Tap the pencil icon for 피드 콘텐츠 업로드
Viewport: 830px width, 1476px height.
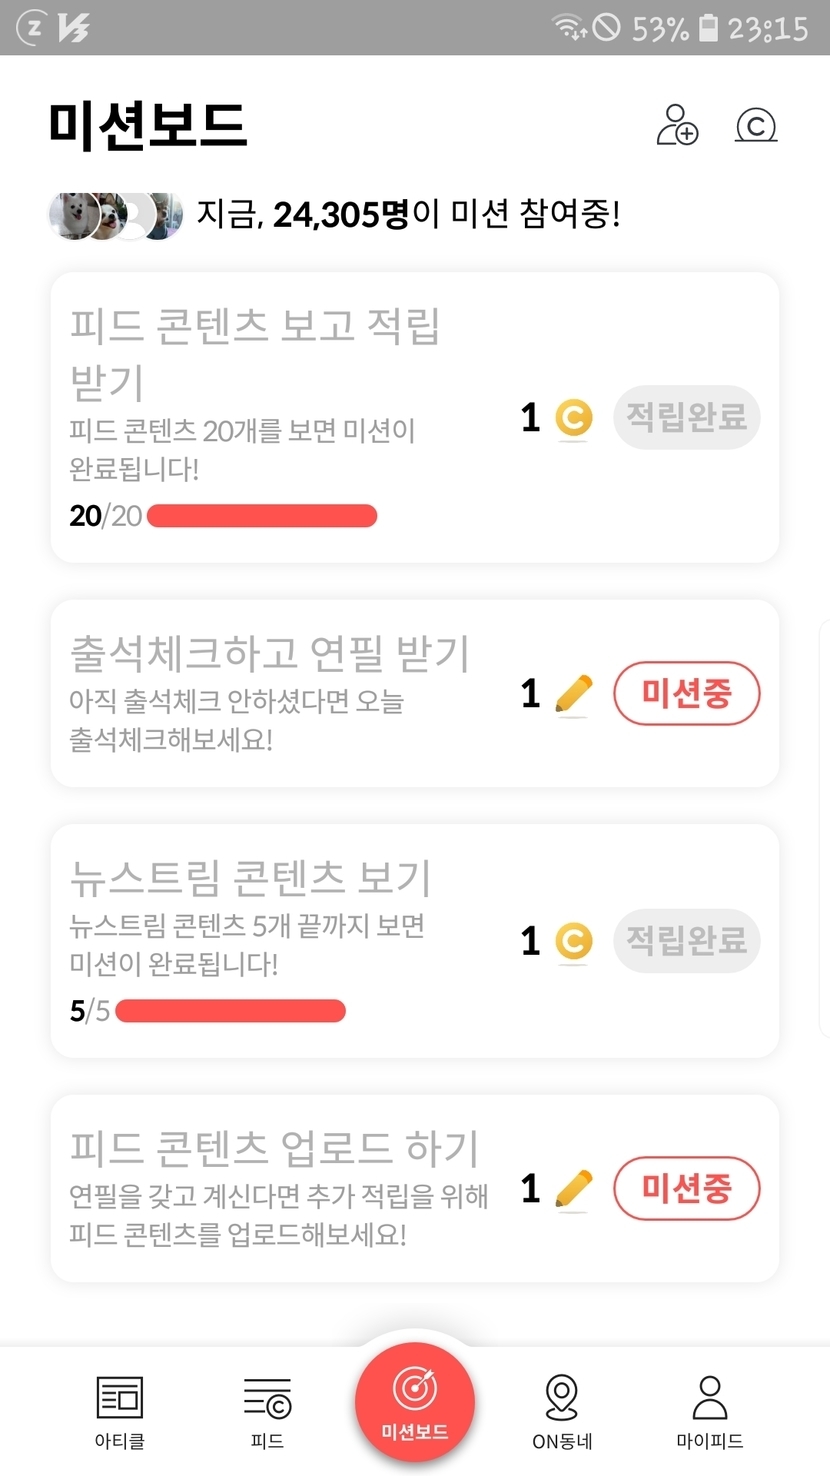(573, 1189)
